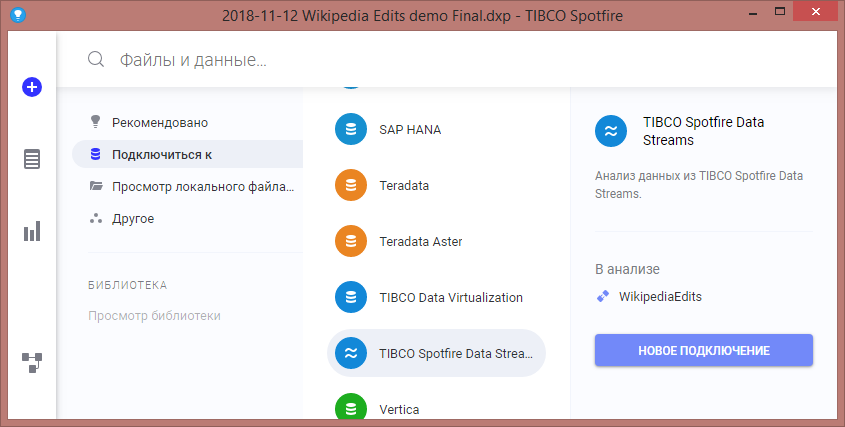Click the TIBCO Spotfire Data Streams title
845x427 pixels.
[x=703, y=131]
